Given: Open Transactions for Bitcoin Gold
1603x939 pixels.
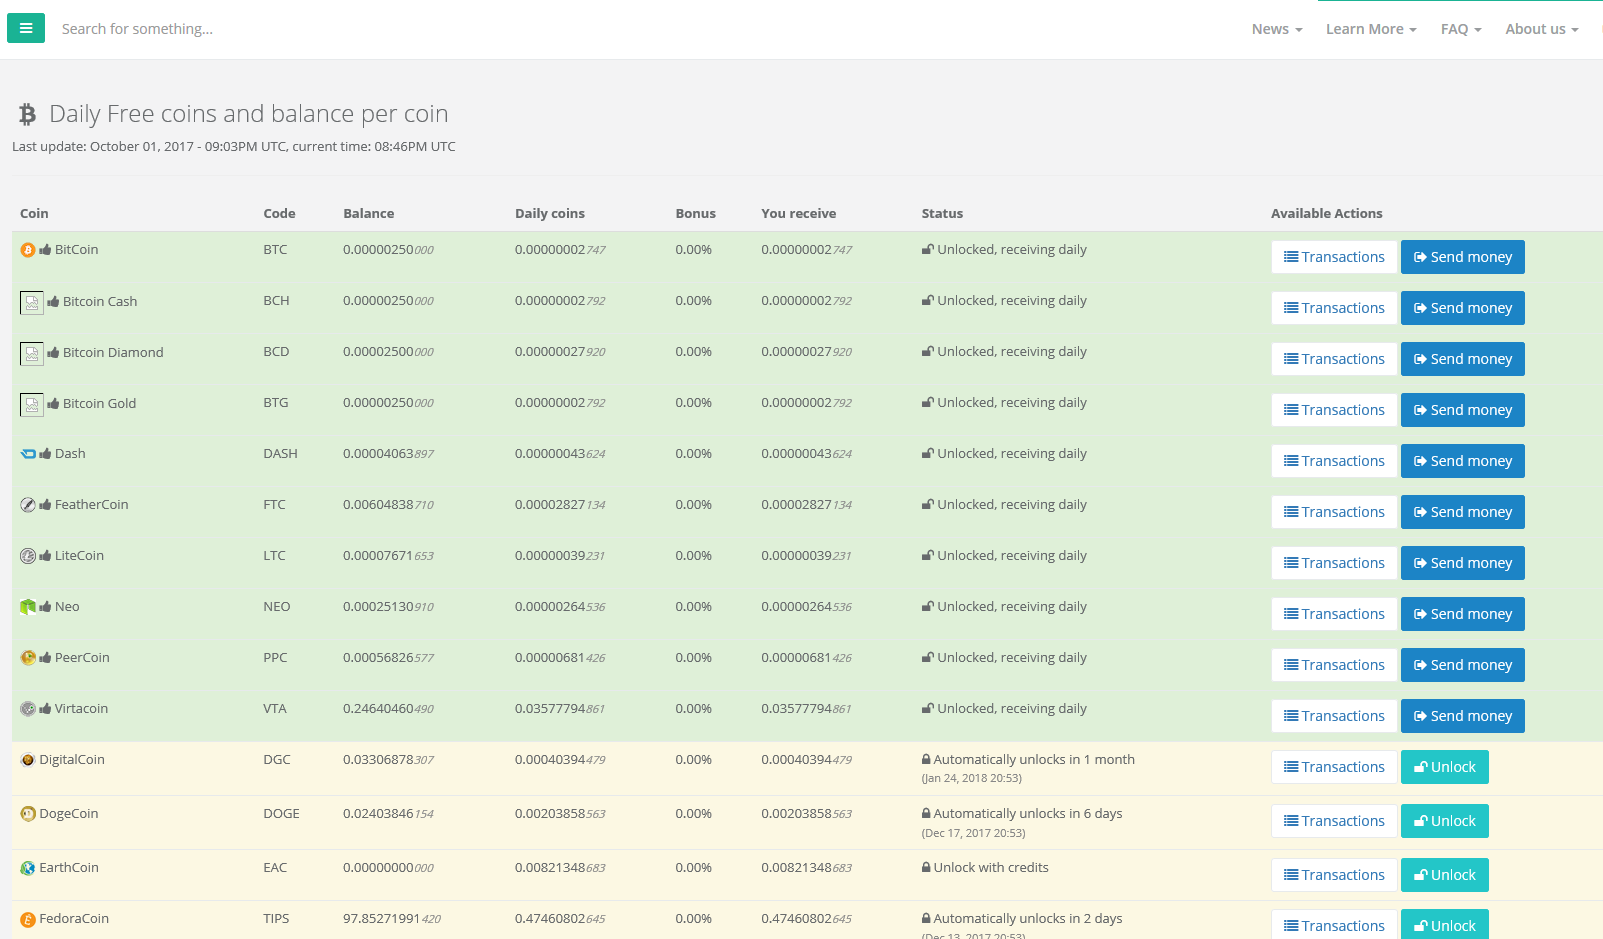Looking at the screenshot, I should click(1334, 410).
